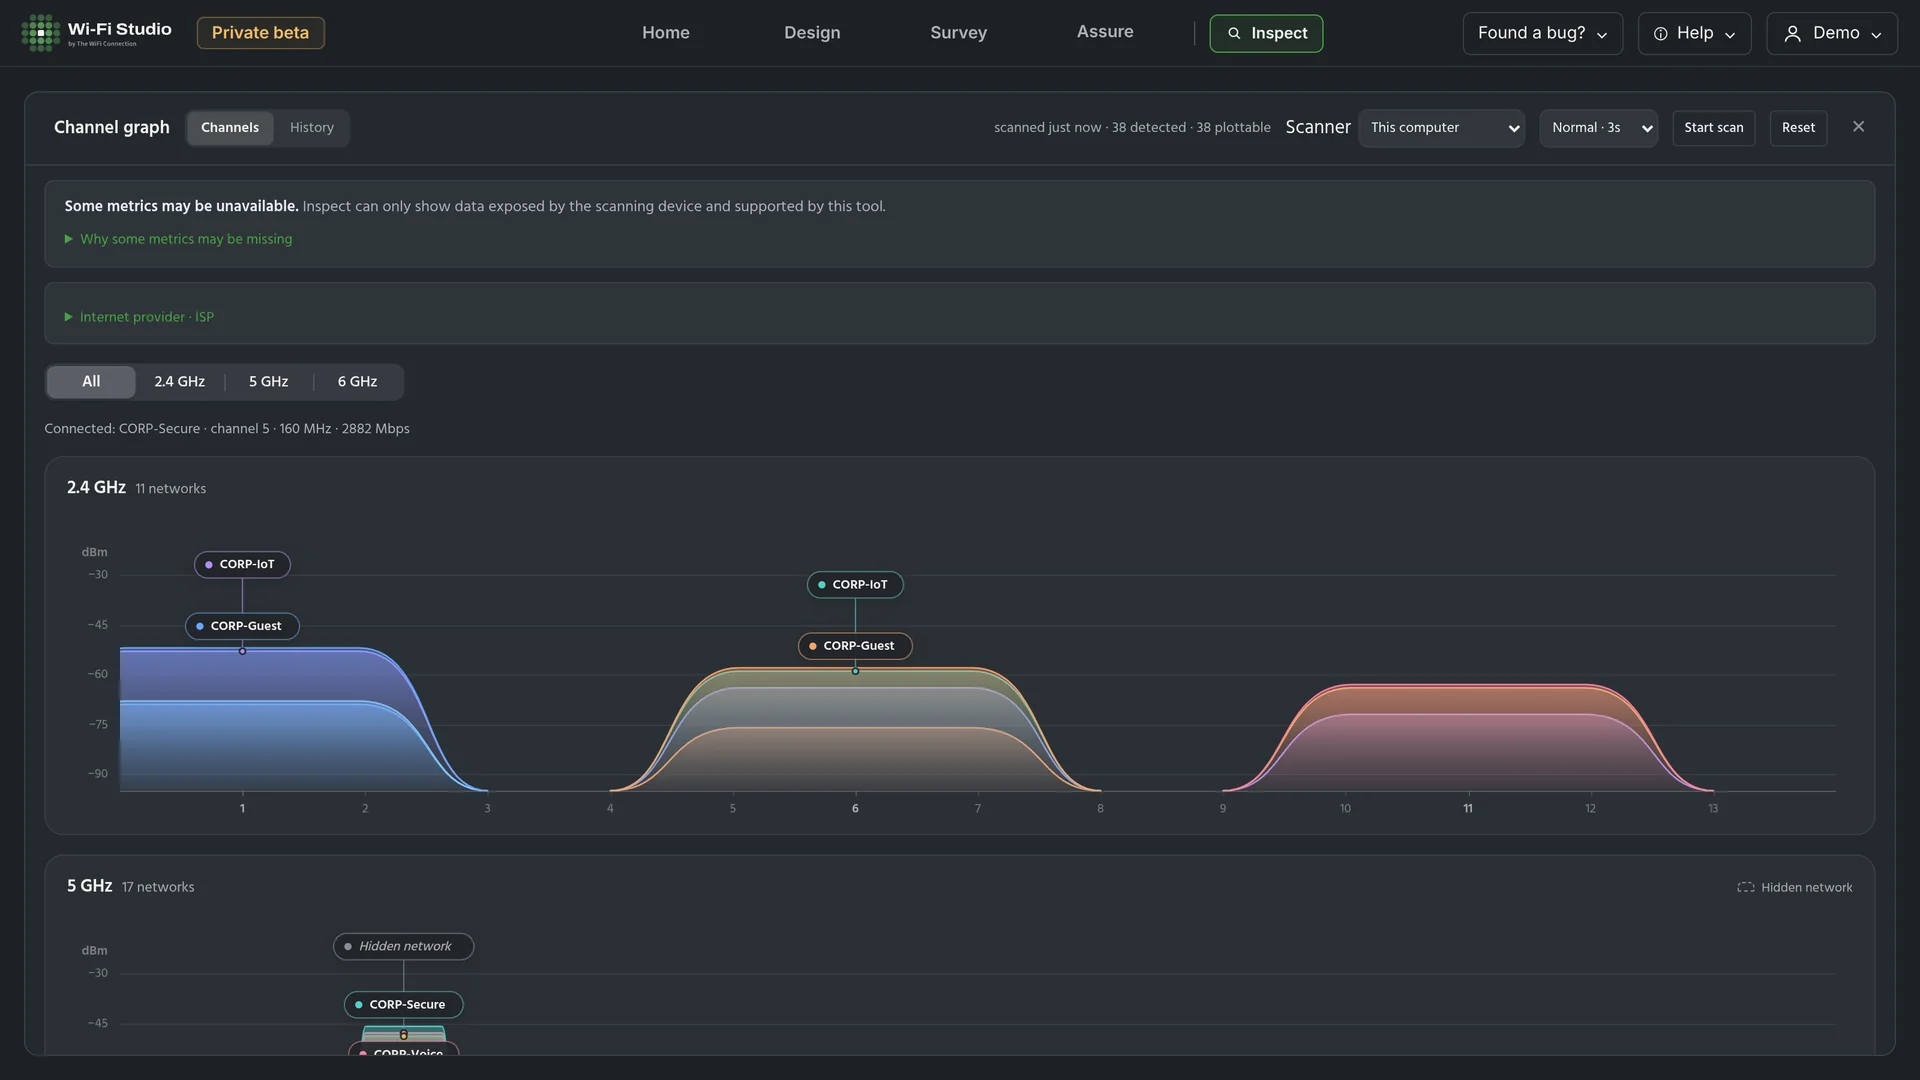Click the Start scan button

pyautogui.click(x=1713, y=128)
